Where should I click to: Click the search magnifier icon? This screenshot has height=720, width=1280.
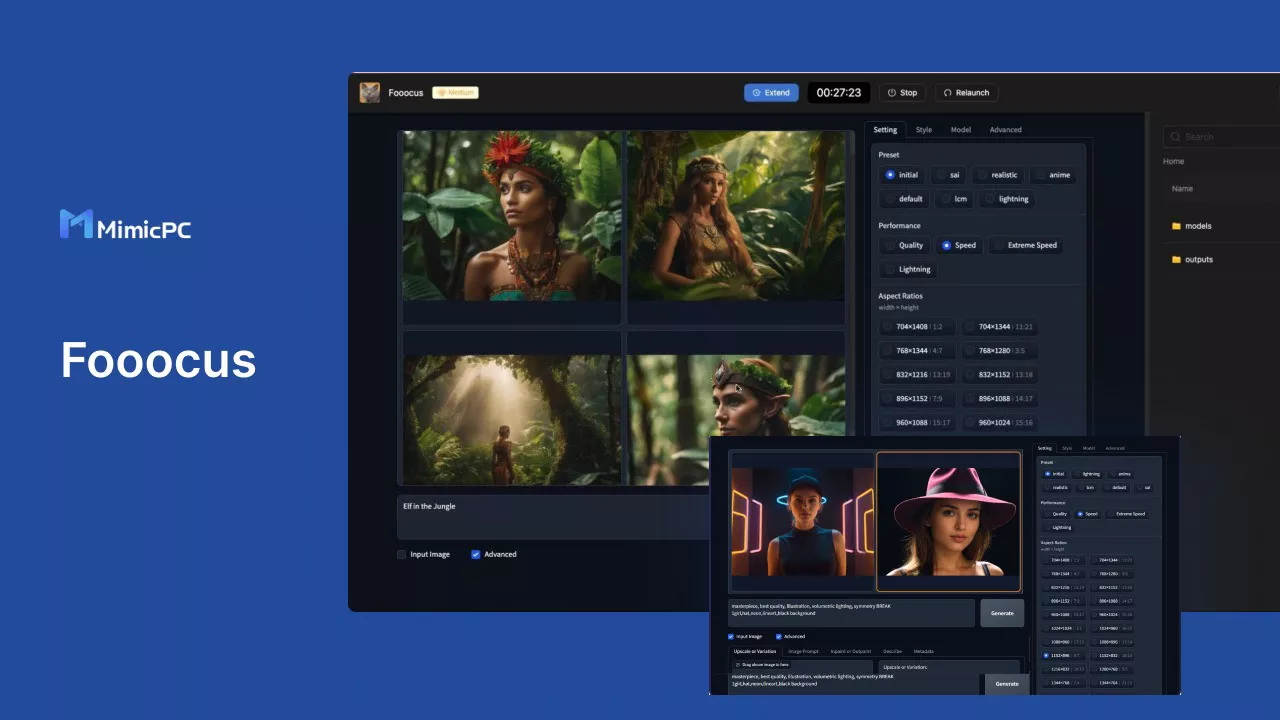[x=1176, y=137]
